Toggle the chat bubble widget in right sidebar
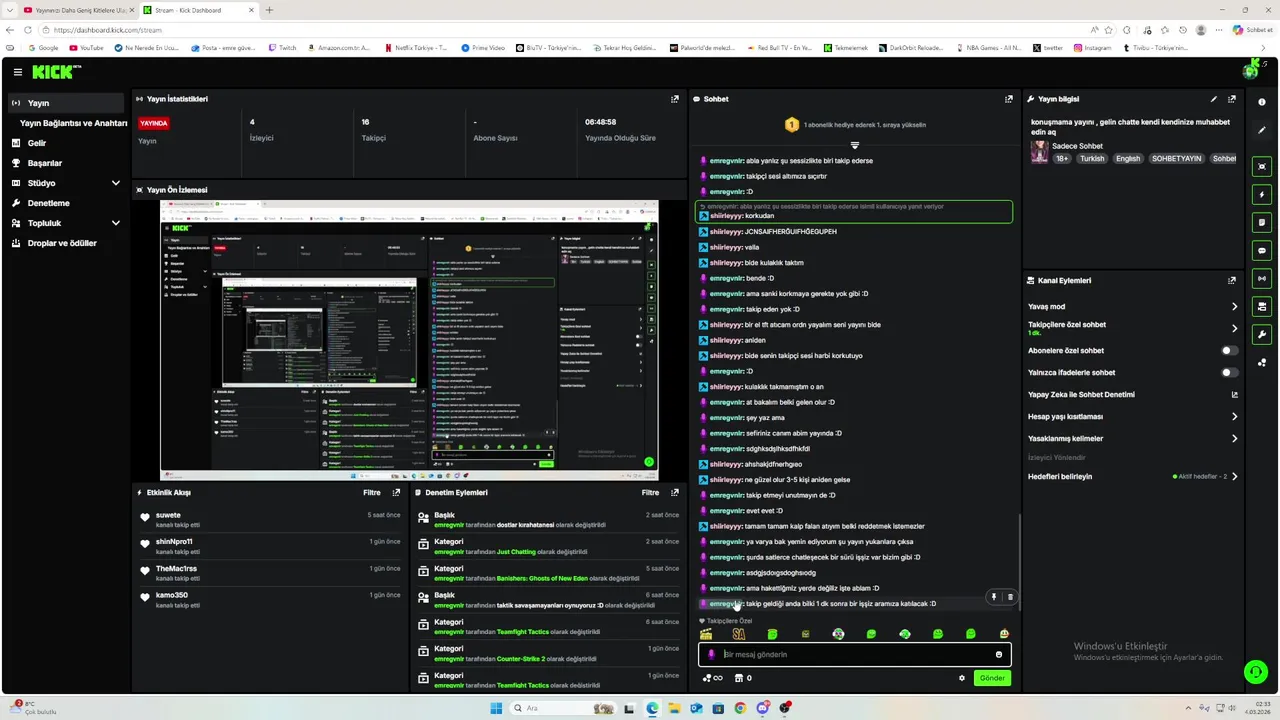Screen dimensions: 1280x720 (x=1262, y=250)
